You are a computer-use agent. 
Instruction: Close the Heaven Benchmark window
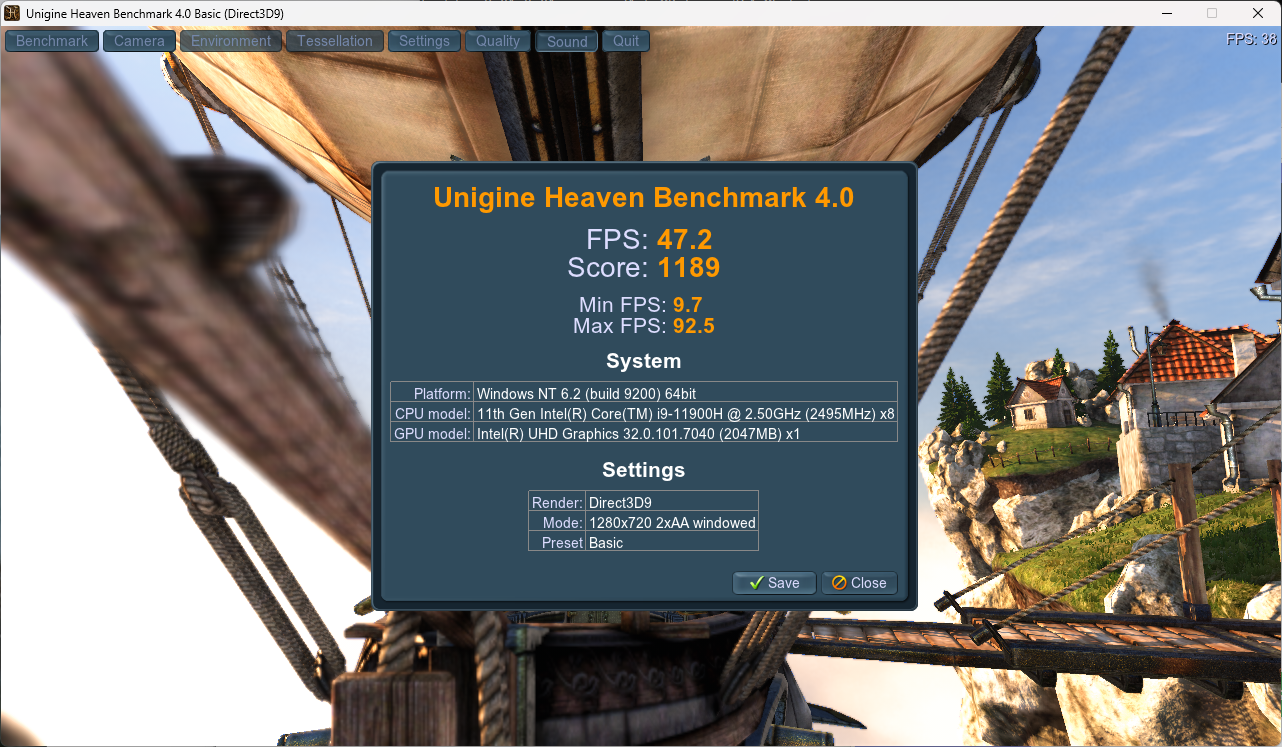point(1258,13)
